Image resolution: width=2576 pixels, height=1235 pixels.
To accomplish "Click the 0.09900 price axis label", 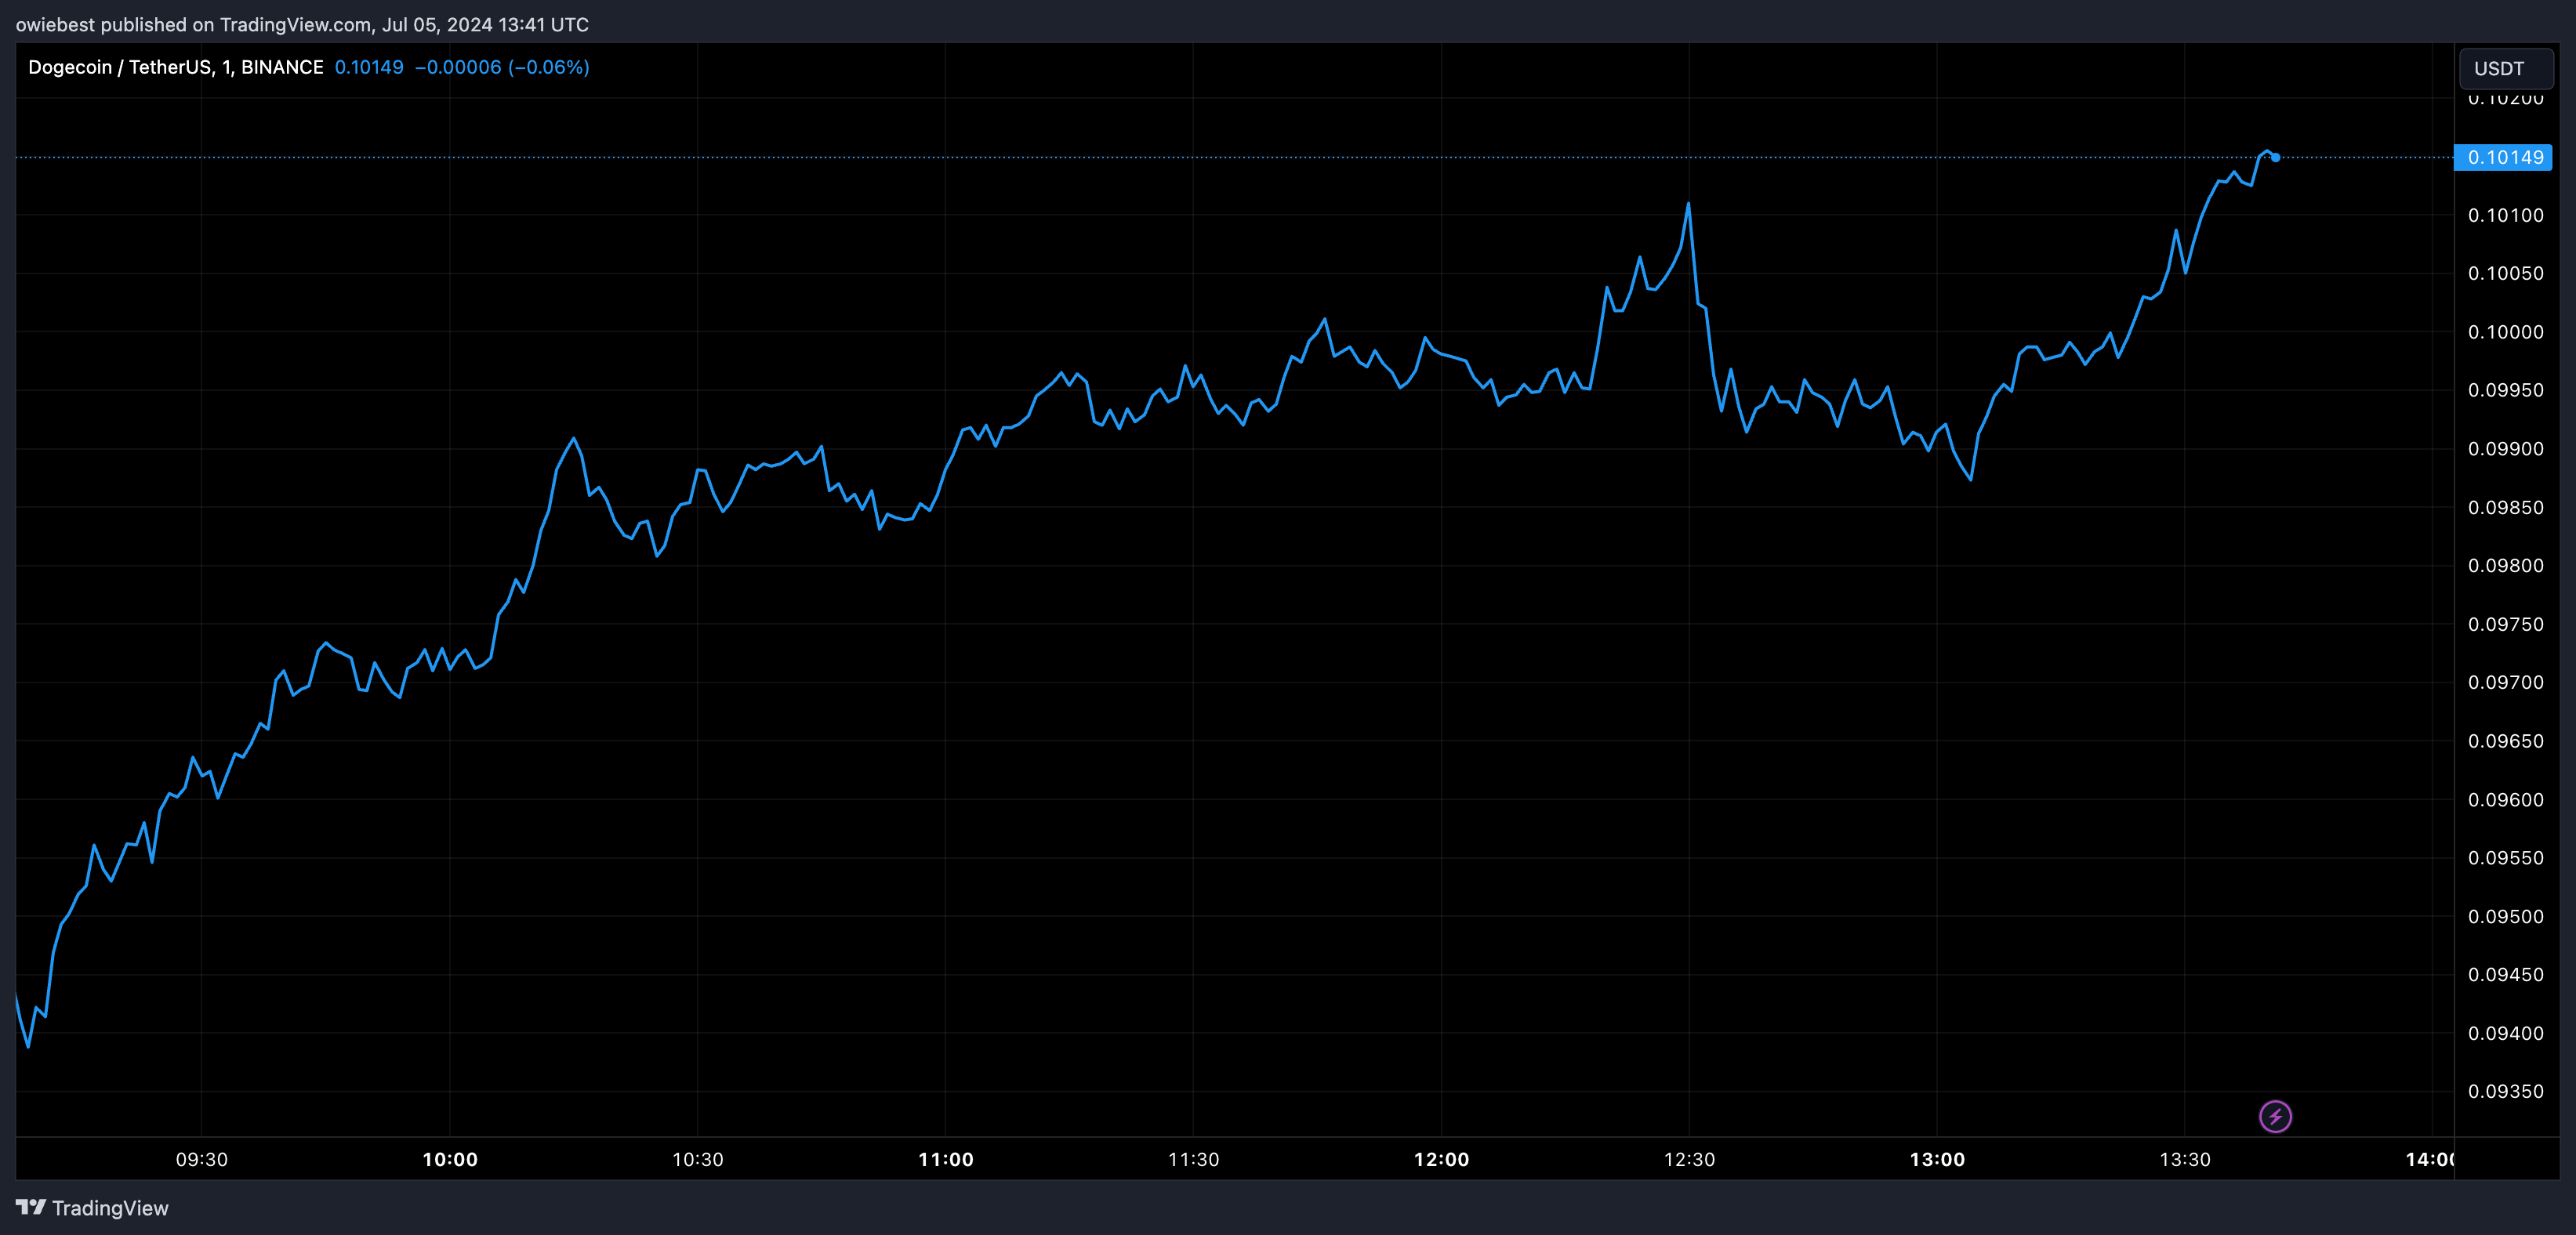I will click(x=2505, y=449).
